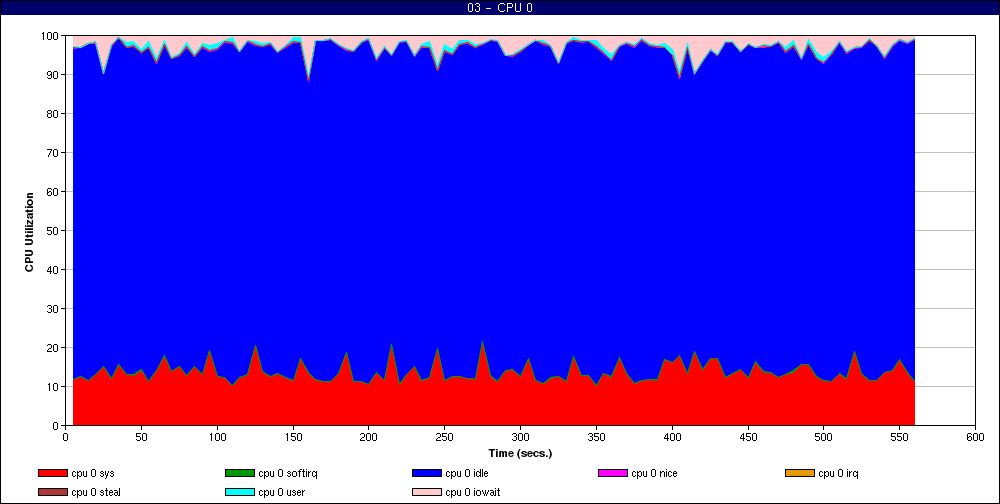Select the 'cpu 0 idle' legend label
This screenshot has width=1000, height=504.
[x=467, y=474]
